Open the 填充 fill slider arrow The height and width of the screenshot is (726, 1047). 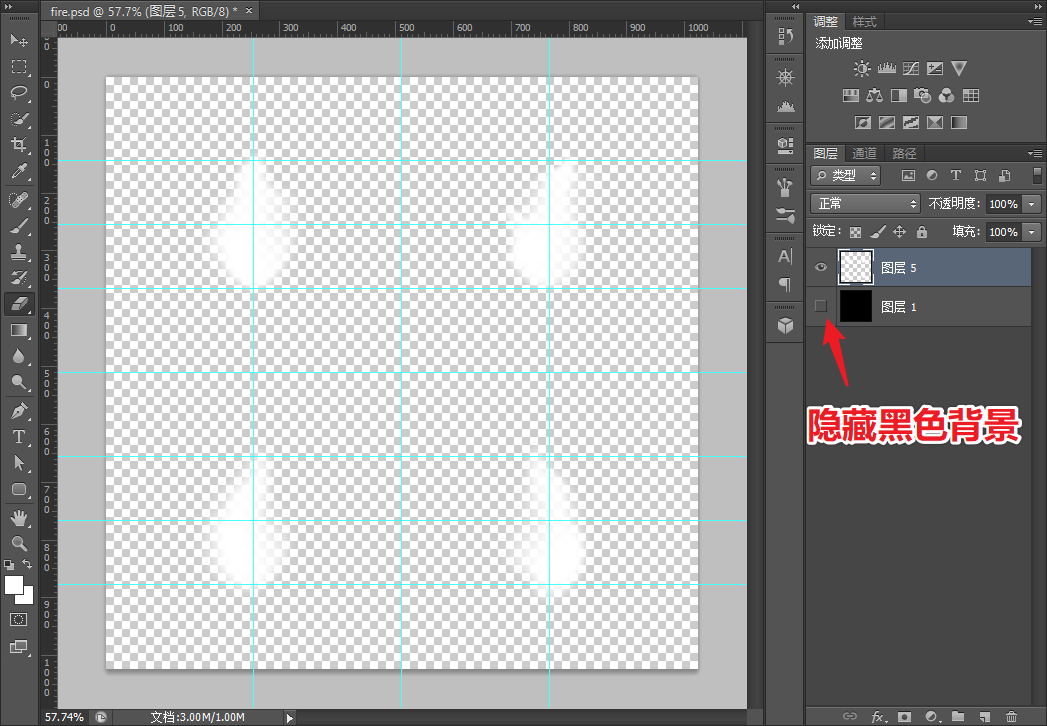(1032, 232)
